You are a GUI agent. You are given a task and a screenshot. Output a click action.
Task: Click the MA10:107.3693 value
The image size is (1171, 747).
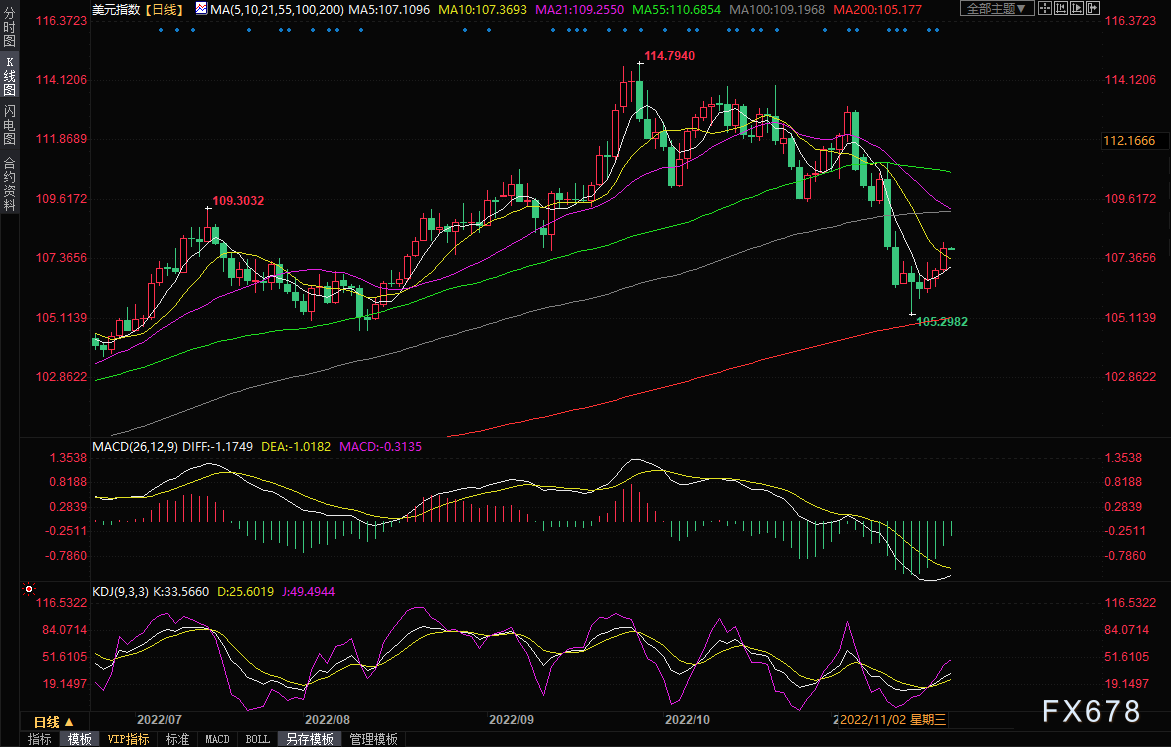point(482,10)
